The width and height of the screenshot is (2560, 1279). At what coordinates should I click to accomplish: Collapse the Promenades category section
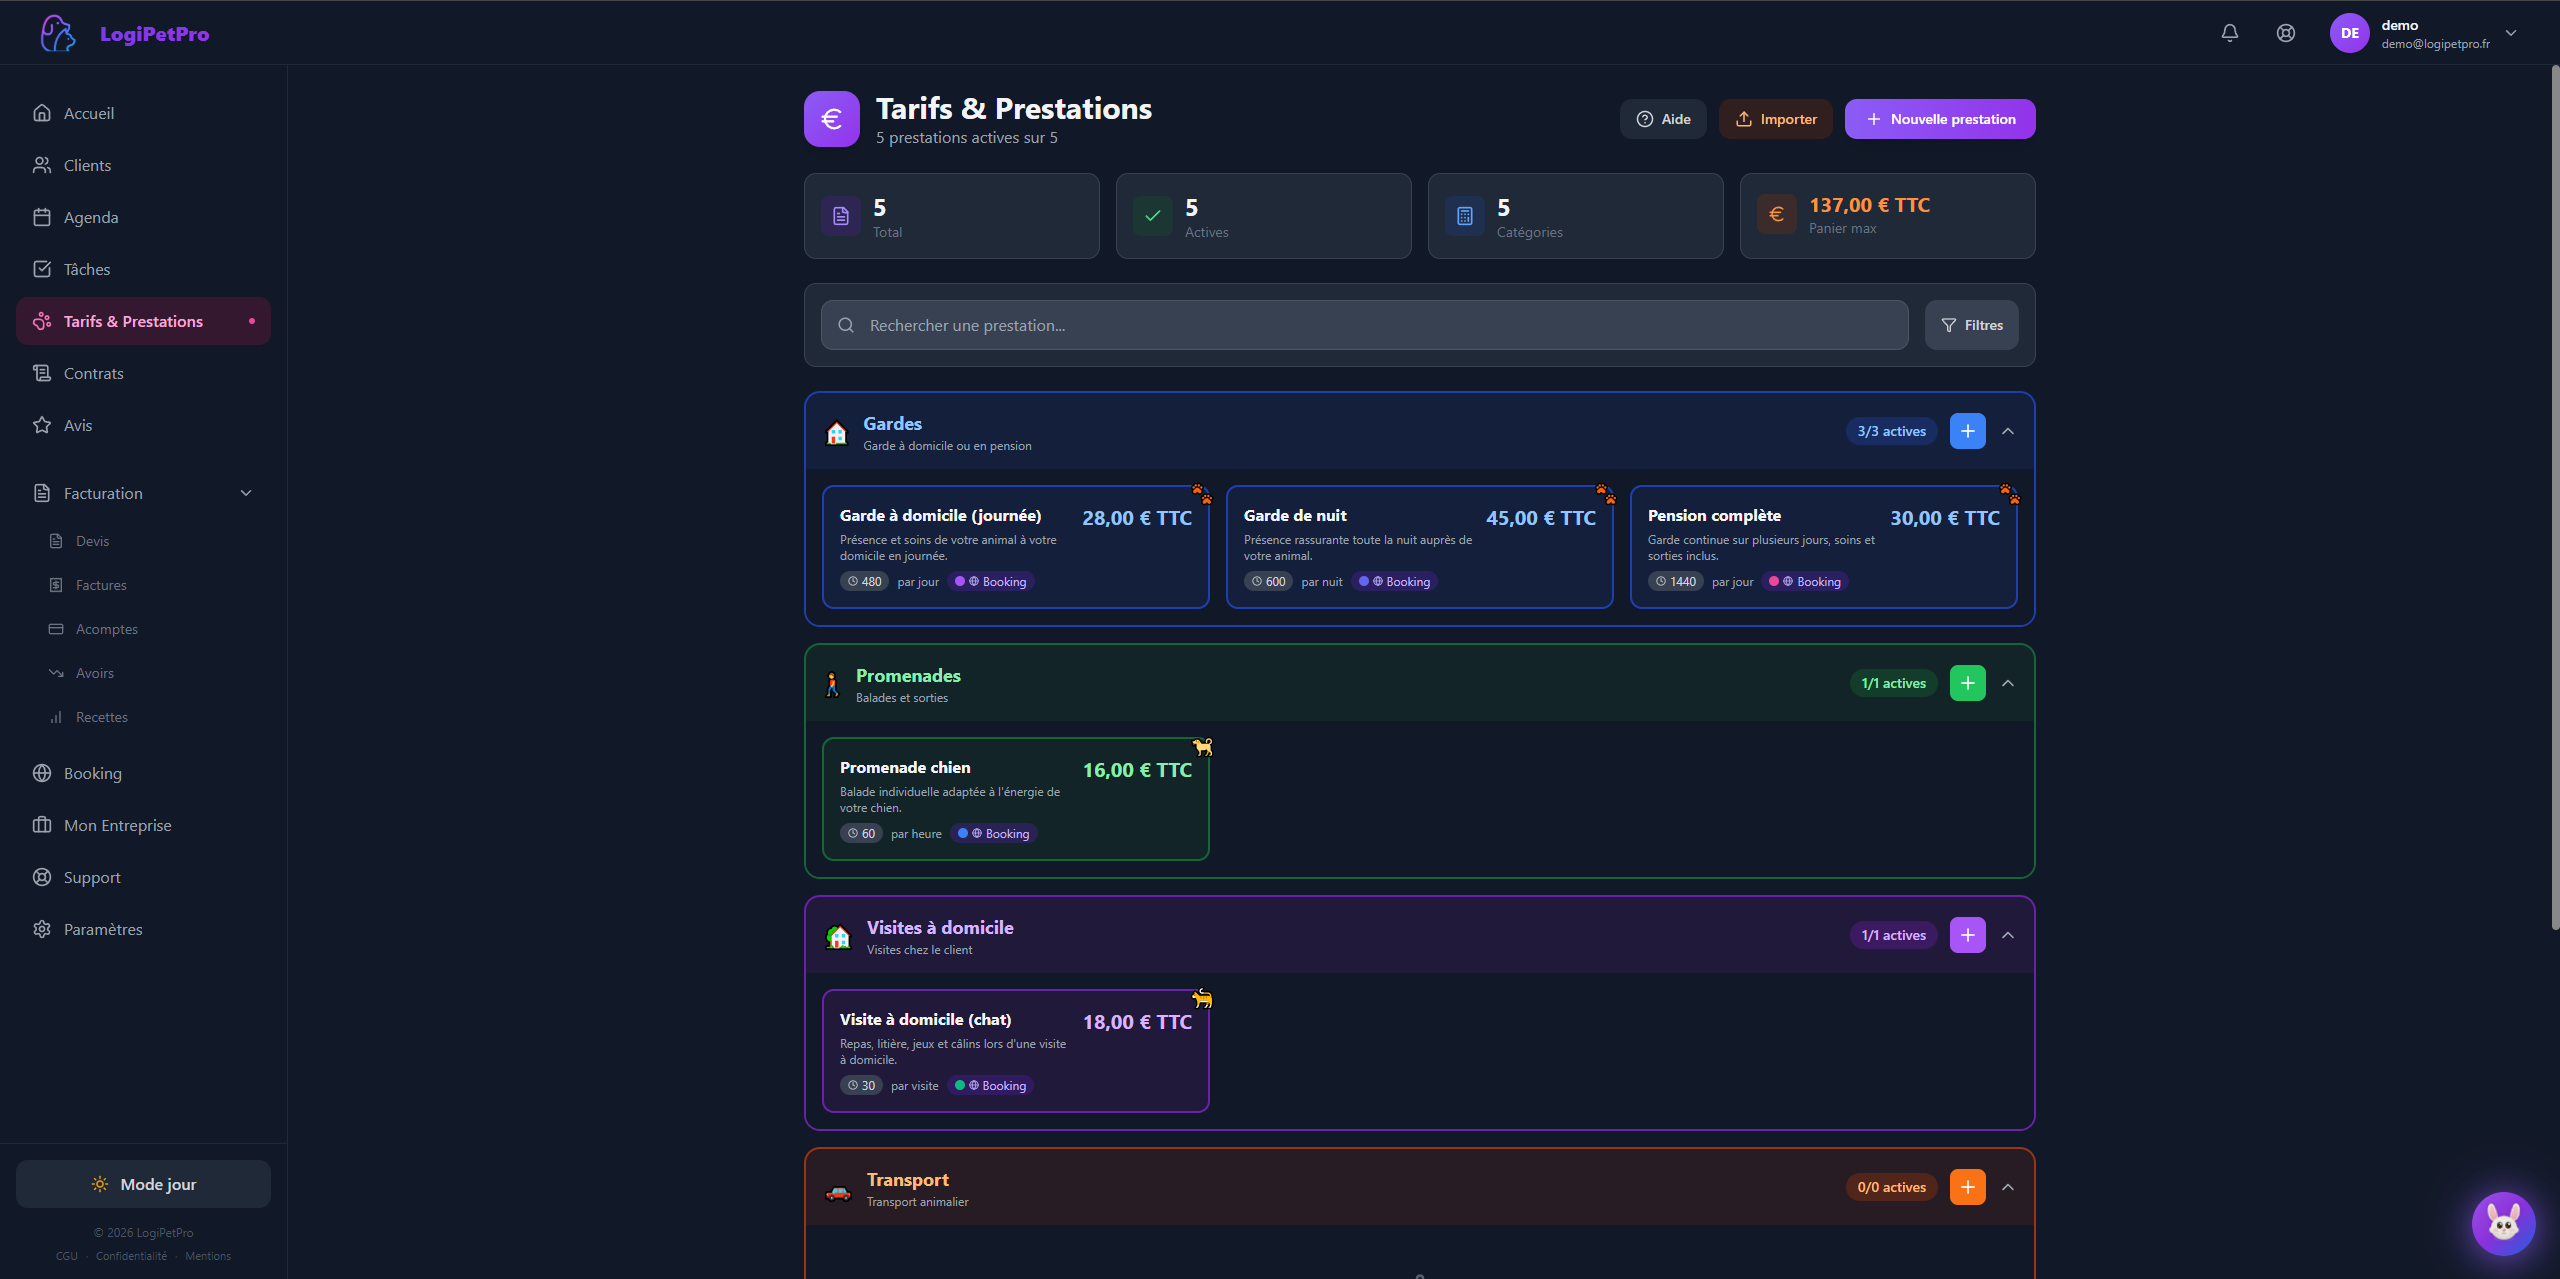(2008, 683)
